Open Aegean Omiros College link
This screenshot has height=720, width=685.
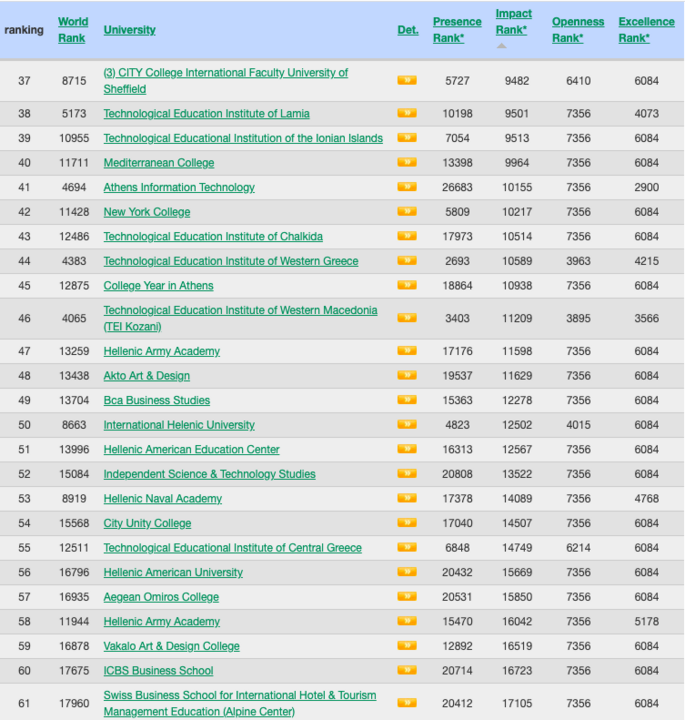[161, 597]
